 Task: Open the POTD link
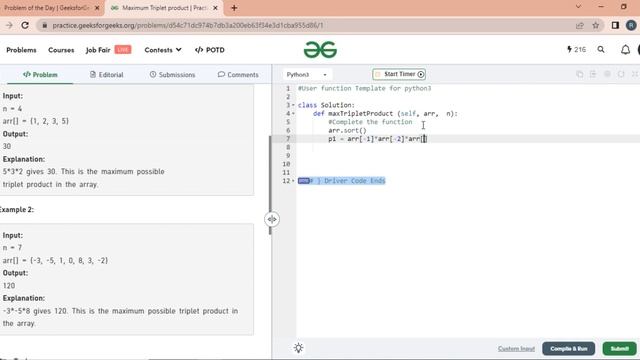click(210, 50)
